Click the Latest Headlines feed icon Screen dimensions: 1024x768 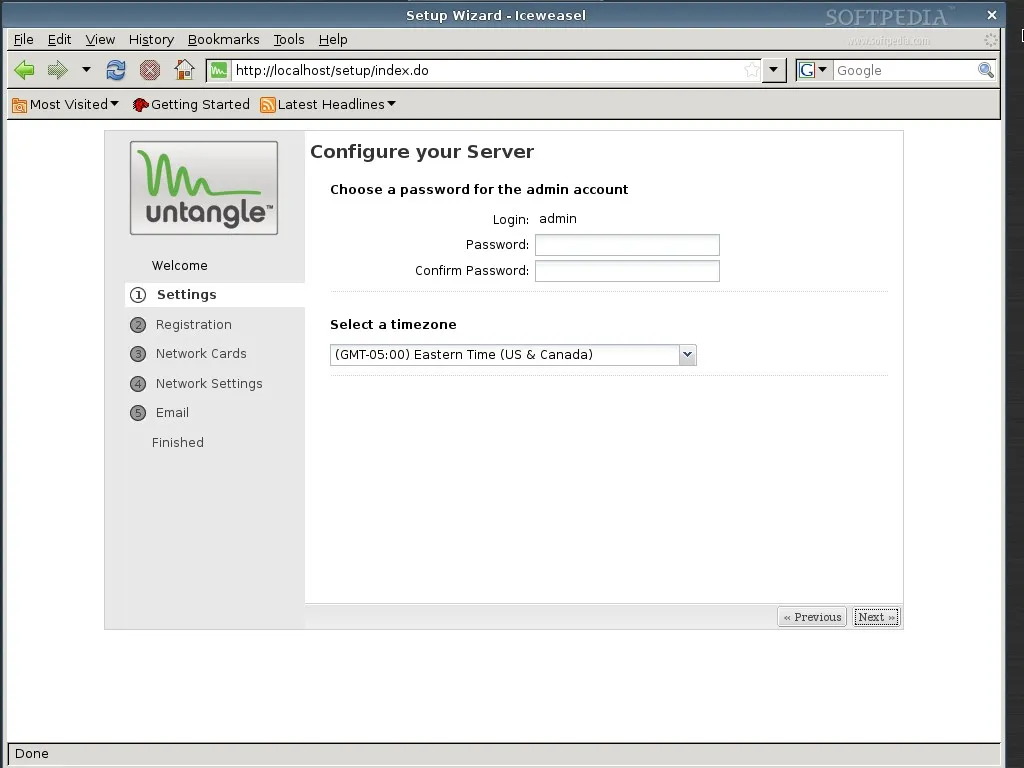265,104
